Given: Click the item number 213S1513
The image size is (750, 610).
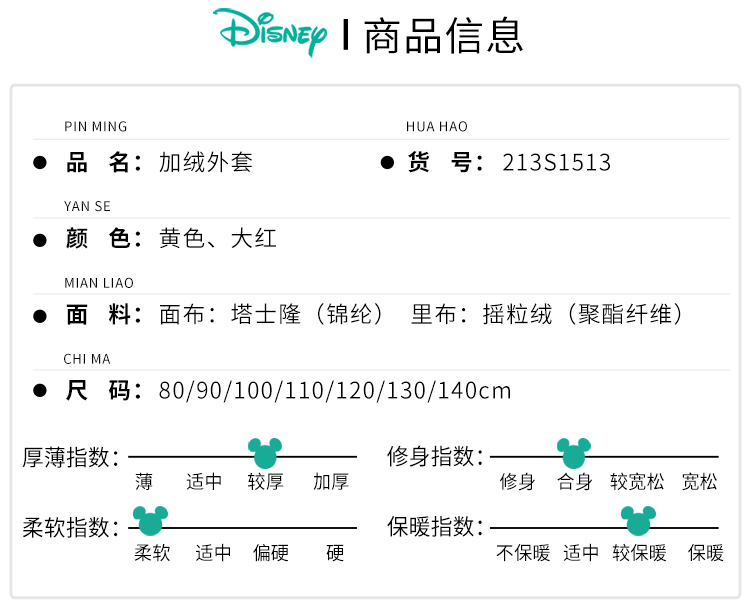Looking at the screenshot, I should 556,163.
